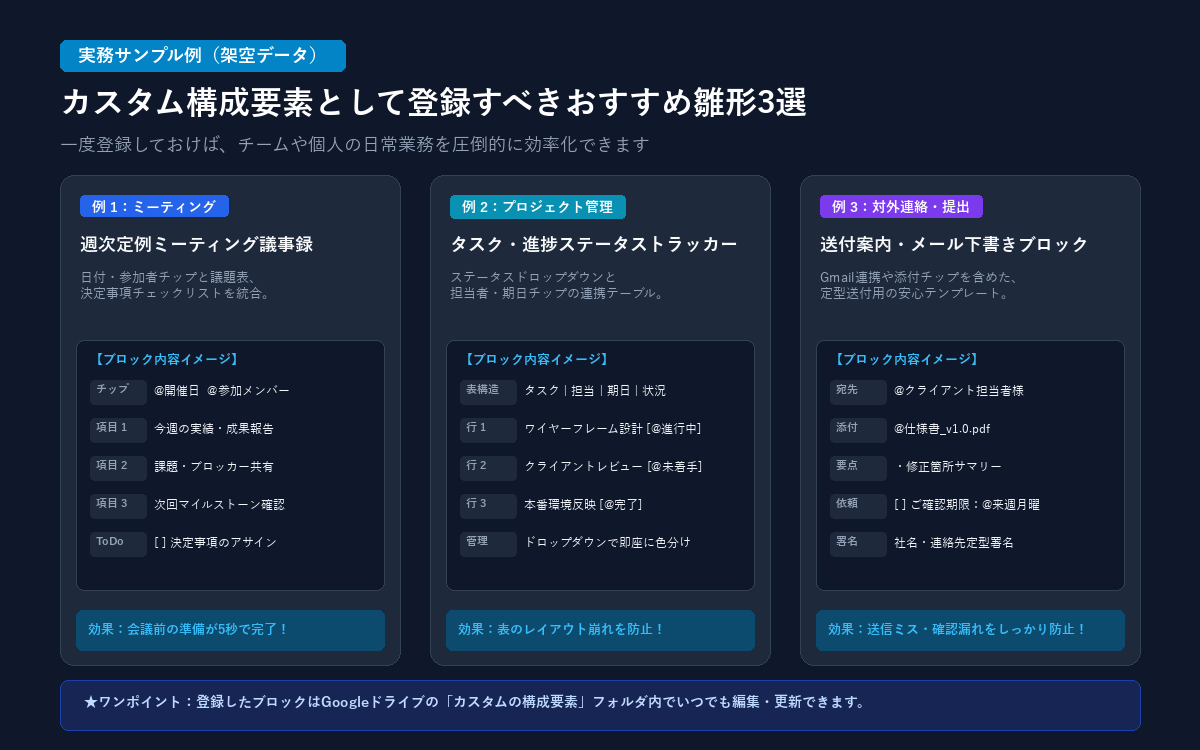Viewport: 1200px width, 750px height.
Task: Click the 依頼 label chip
Action: 858,506
